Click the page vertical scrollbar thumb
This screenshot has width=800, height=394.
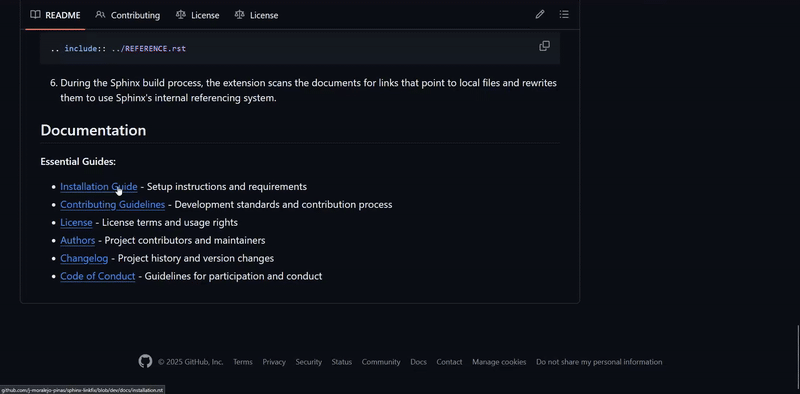pyautogui.click(x=798, y=357)
